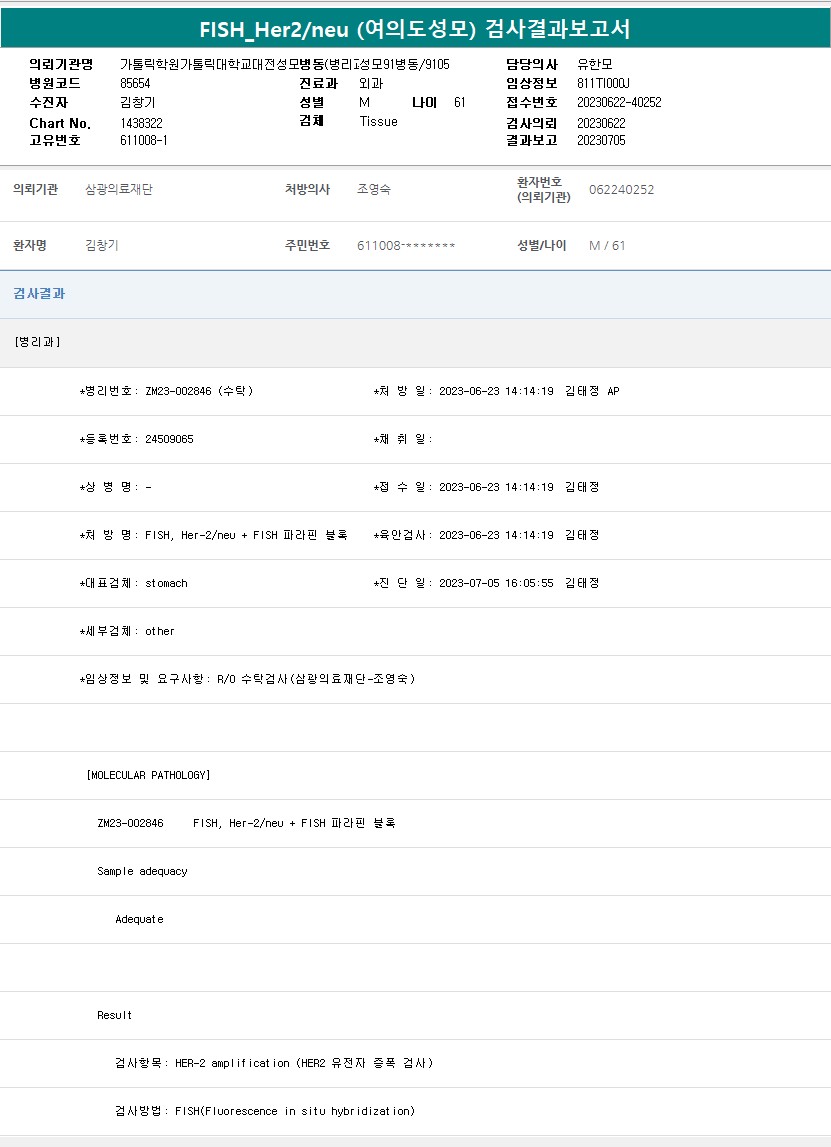The width and height of the screenshot is (831, 1147).
Task: Click the report title 검사결과보고서 banner
Action: pyautogui.click(x=415, y=28)
